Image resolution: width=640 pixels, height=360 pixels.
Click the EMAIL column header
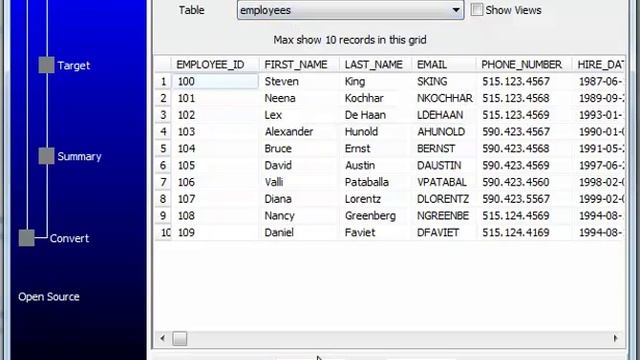click(x=444, y=64)
